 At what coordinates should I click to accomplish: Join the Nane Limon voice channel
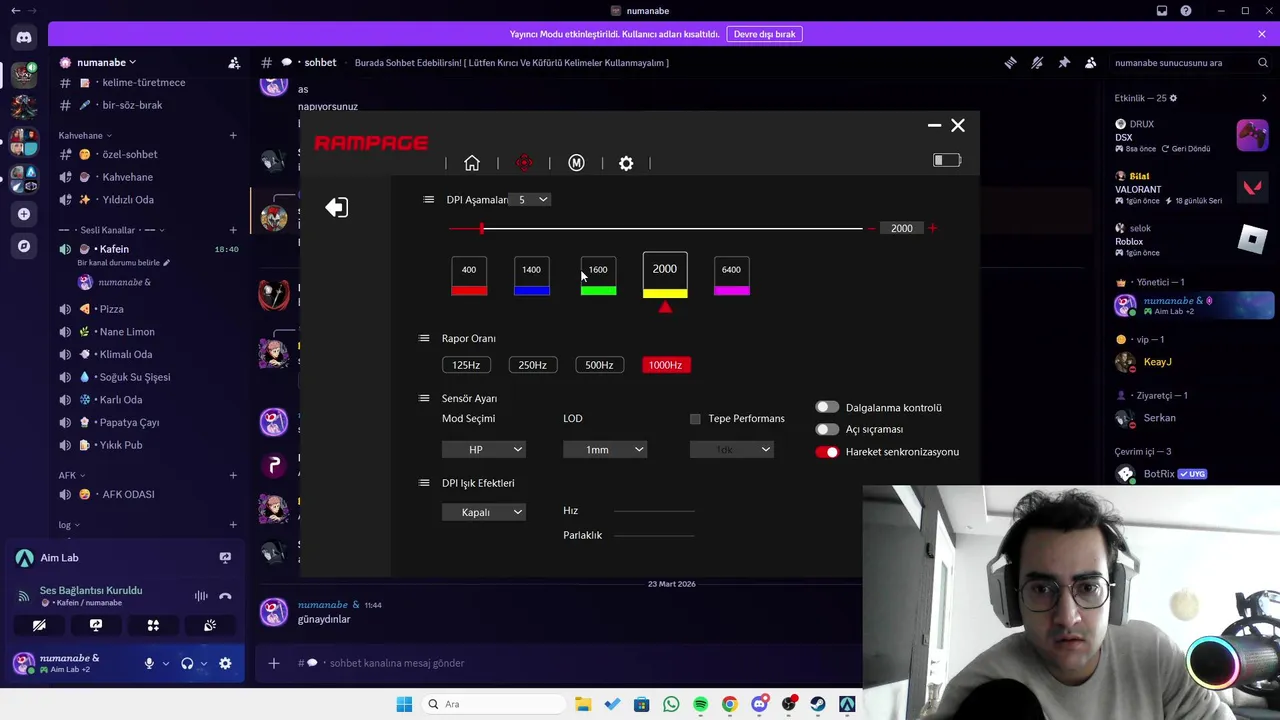click(148, 332)
